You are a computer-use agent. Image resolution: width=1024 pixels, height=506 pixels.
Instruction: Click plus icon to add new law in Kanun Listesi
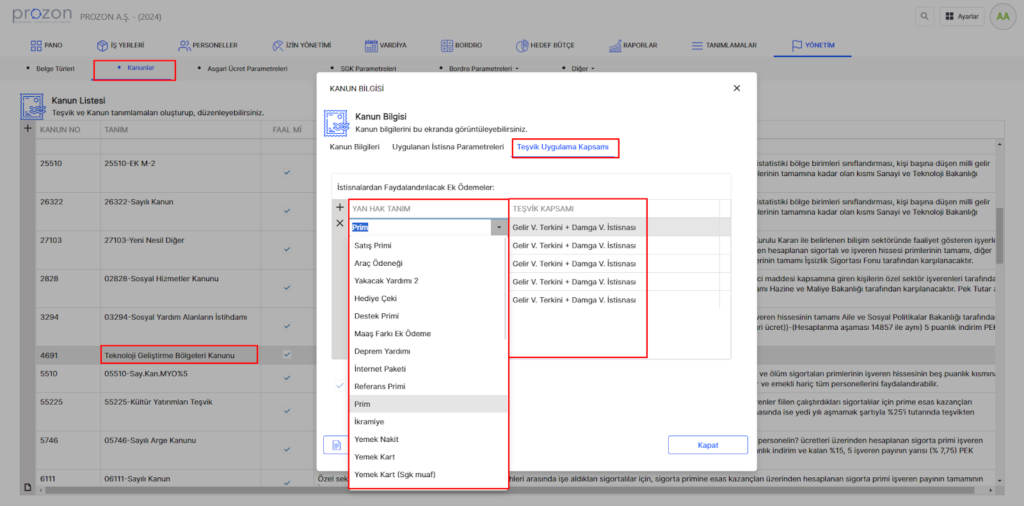pos(28,129)
